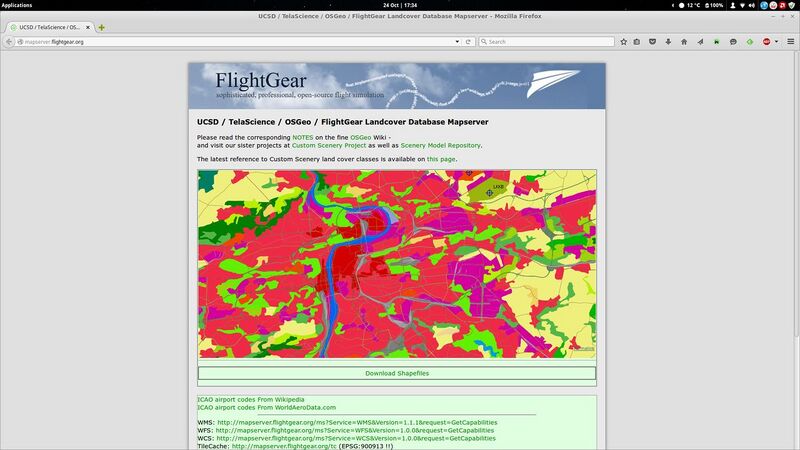Open the network status panel icon
This screenshot has width=800, height=450.
click(742, 5)
